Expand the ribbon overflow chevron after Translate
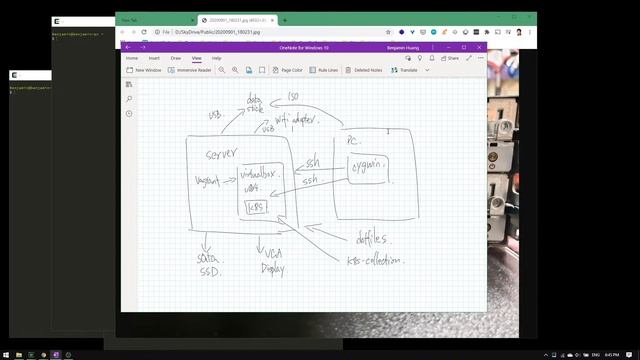 427,70
